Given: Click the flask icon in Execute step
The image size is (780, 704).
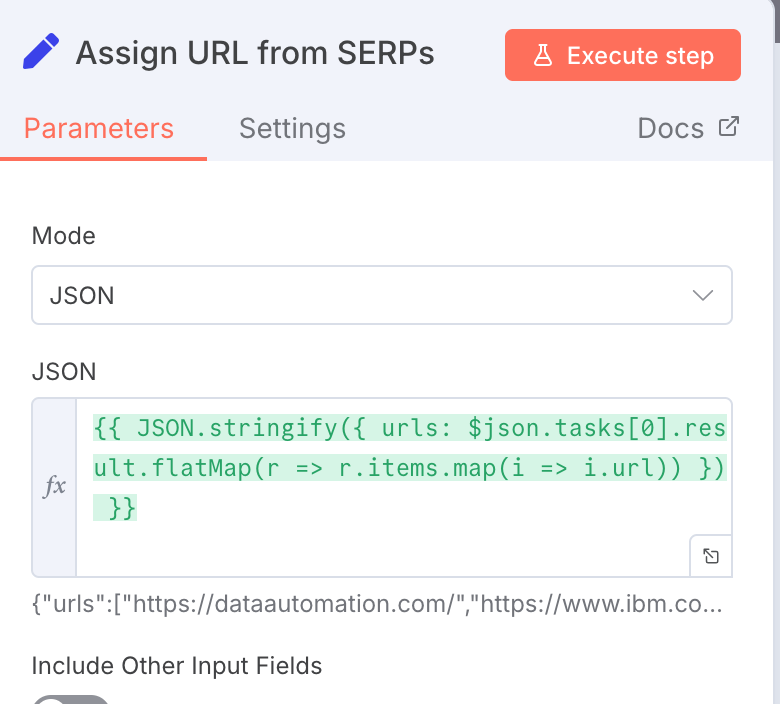Looking at the screenshot, I should [543, 55].
